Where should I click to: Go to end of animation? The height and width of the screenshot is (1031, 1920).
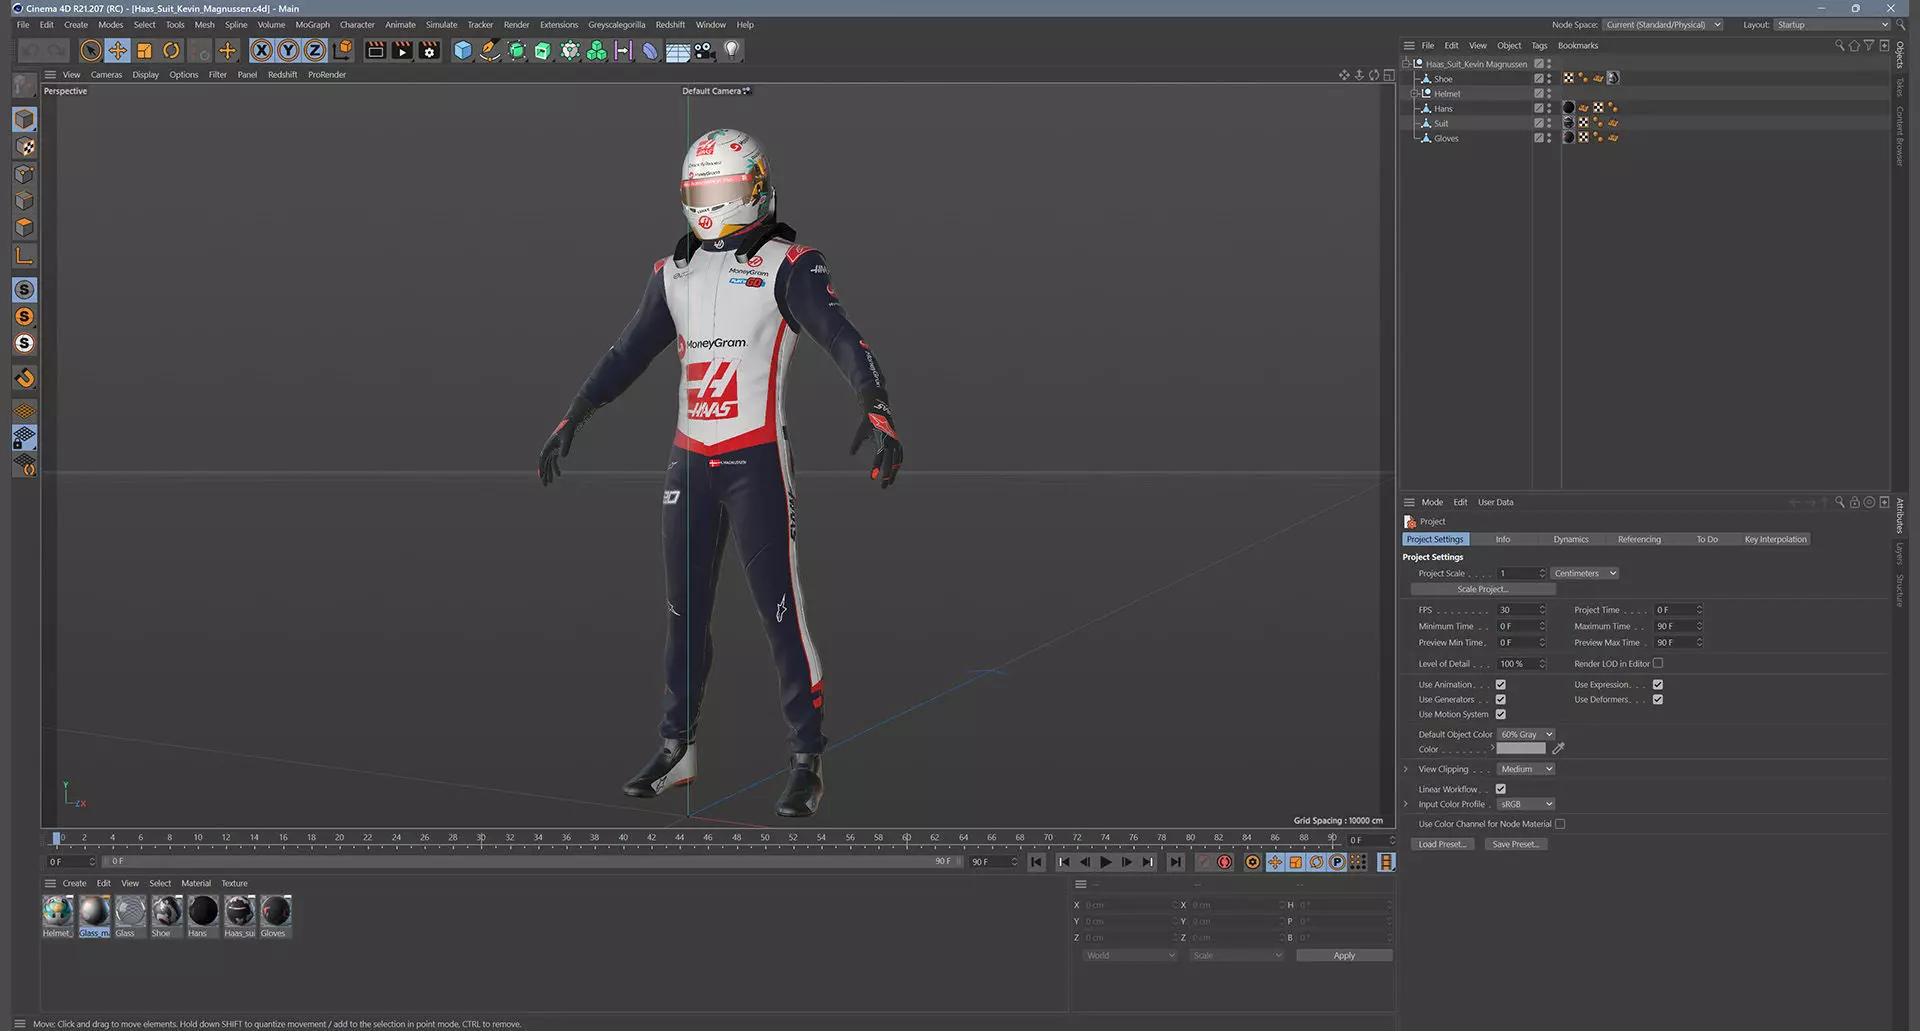click(1176, 862)
